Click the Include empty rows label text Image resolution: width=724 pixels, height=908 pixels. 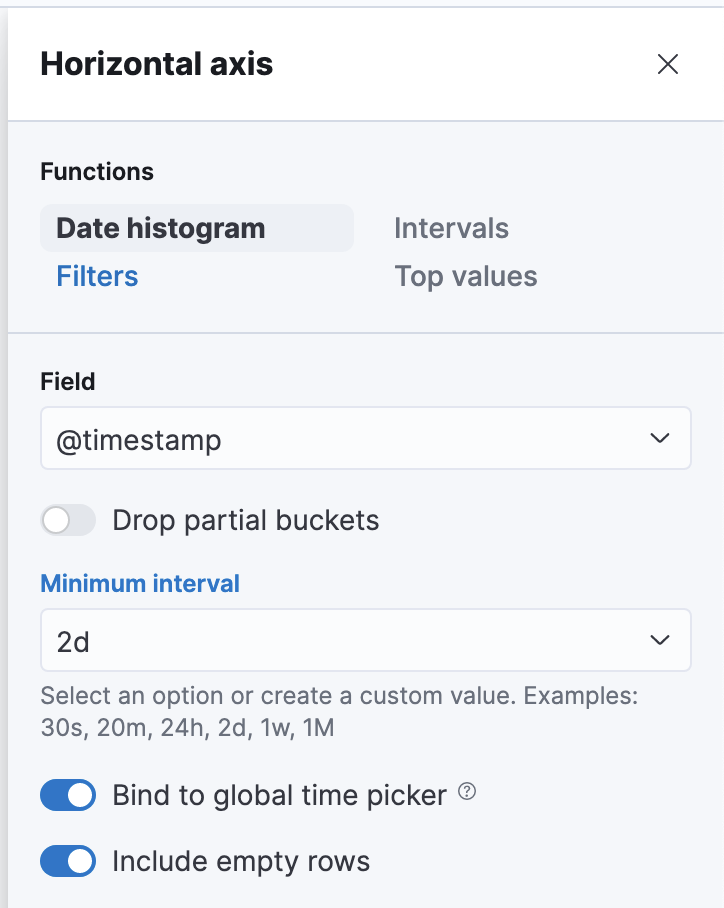[241, 861]
